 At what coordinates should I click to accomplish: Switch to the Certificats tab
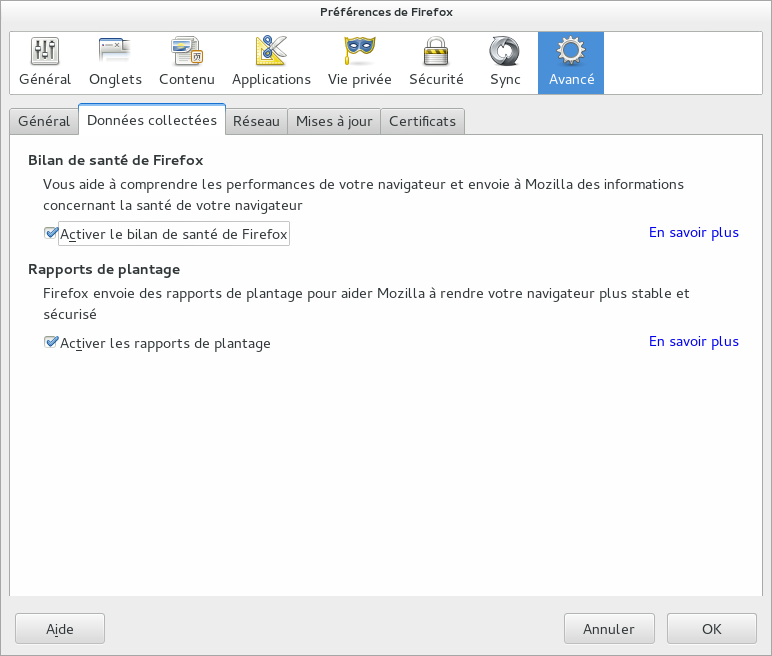(422, 121)
